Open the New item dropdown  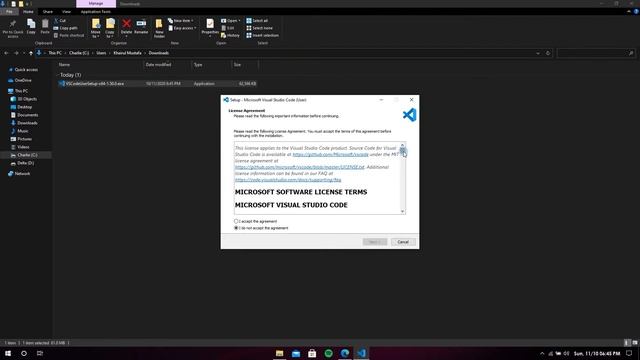pyautogui.click(x=181, y=20)
